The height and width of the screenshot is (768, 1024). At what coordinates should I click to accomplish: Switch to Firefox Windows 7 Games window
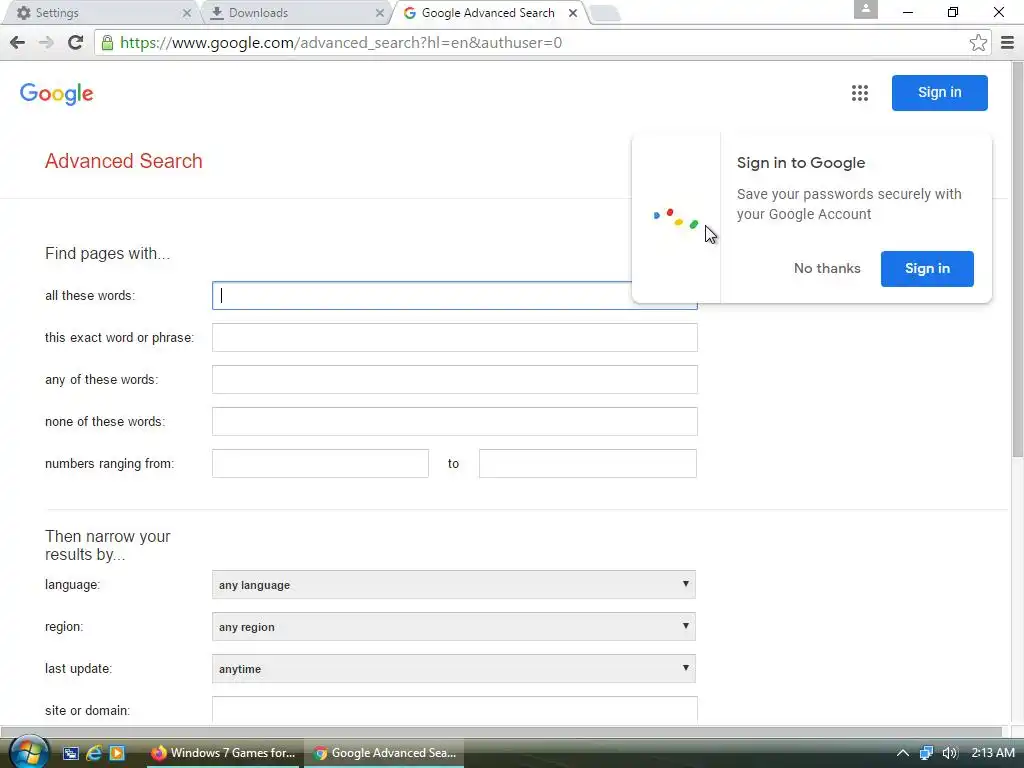click(223, 753)
